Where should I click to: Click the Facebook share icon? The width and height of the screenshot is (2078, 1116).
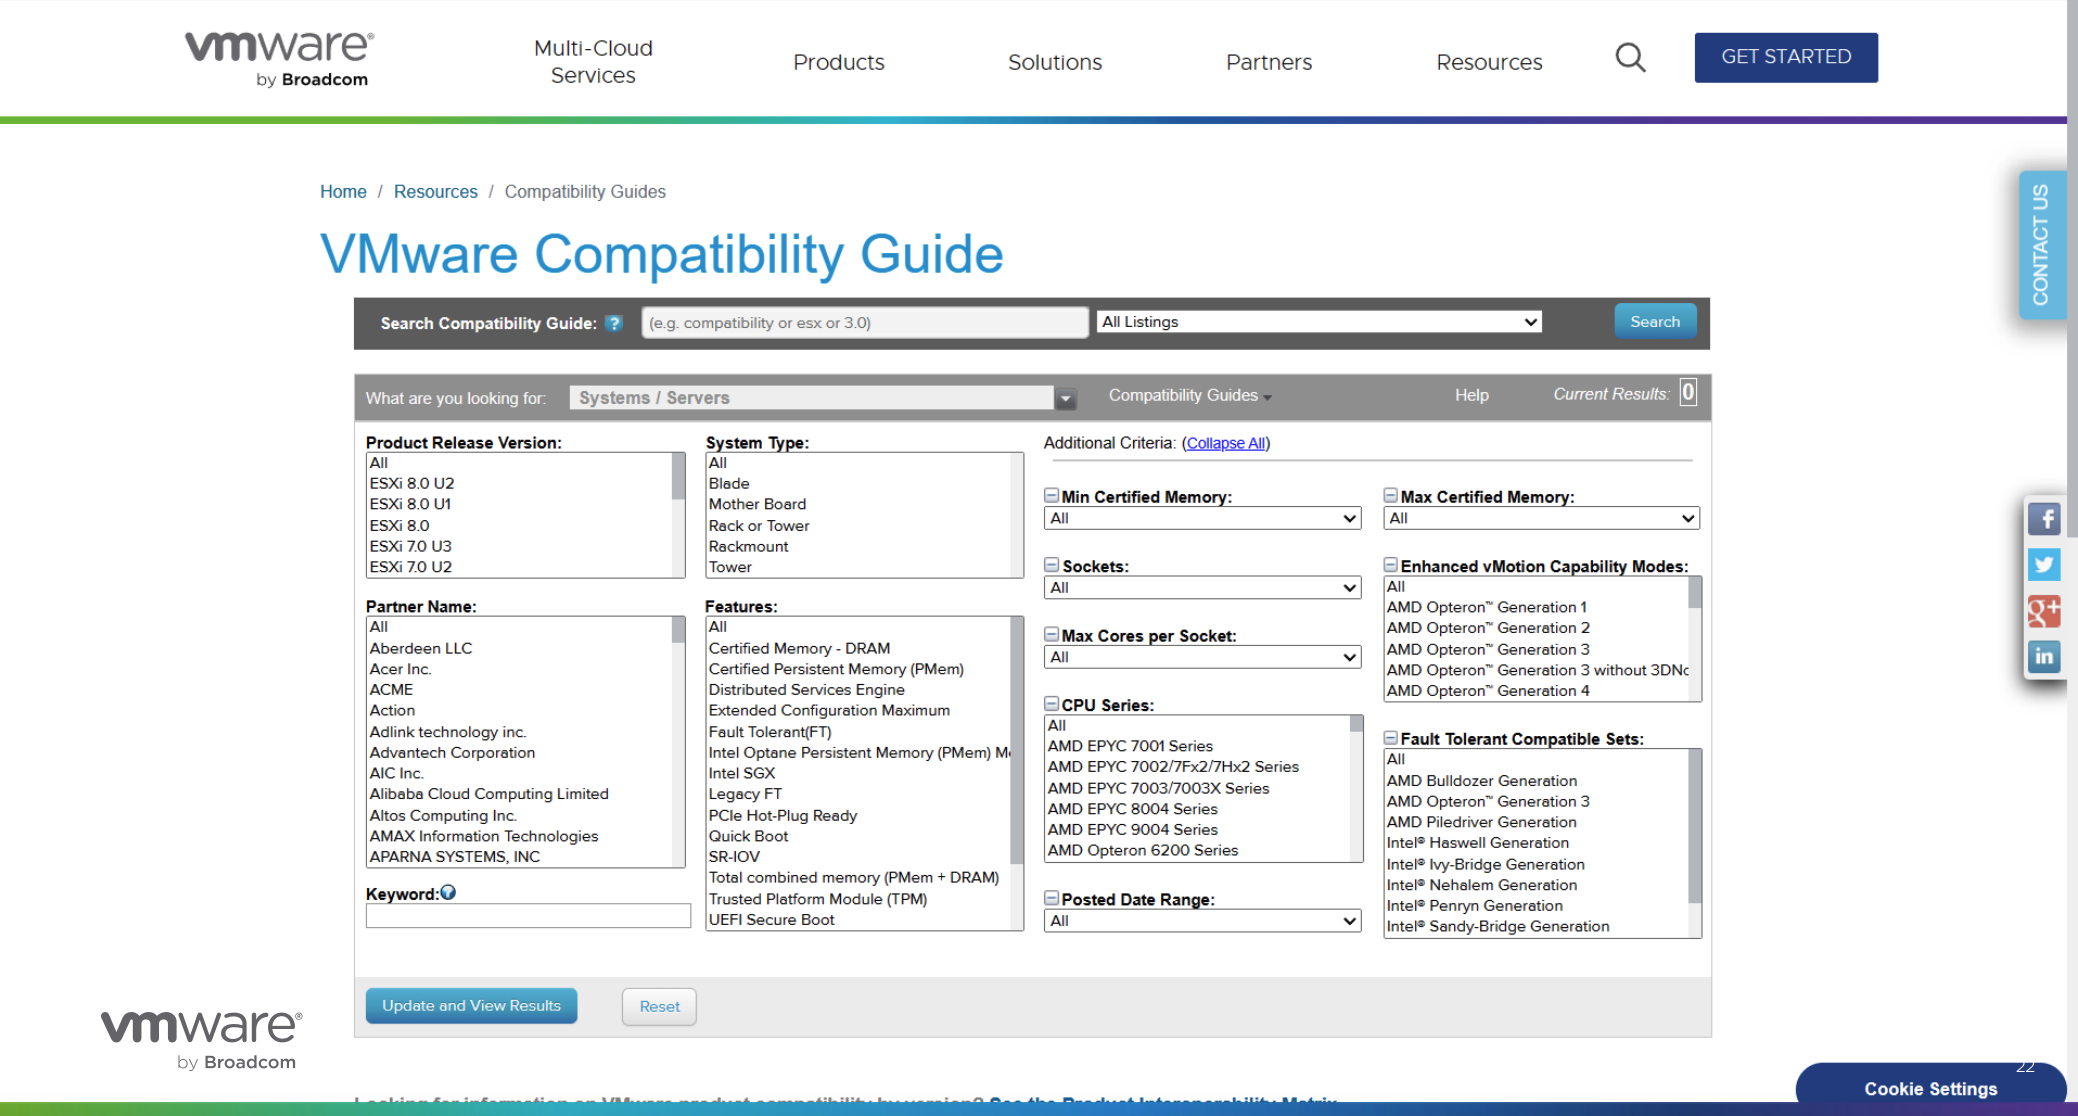click(x=2044, y=519)
